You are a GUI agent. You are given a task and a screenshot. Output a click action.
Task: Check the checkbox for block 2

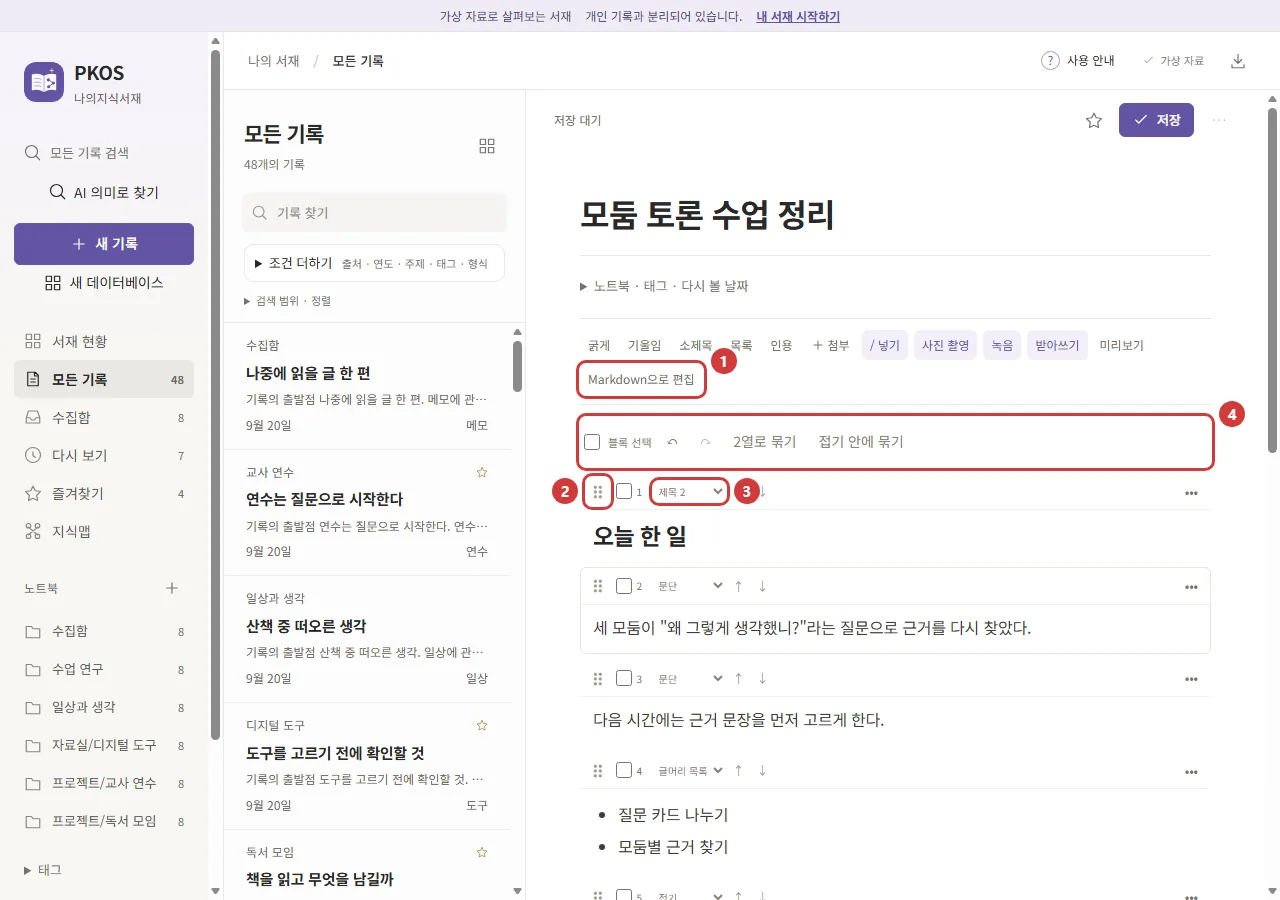coord(624,586)
